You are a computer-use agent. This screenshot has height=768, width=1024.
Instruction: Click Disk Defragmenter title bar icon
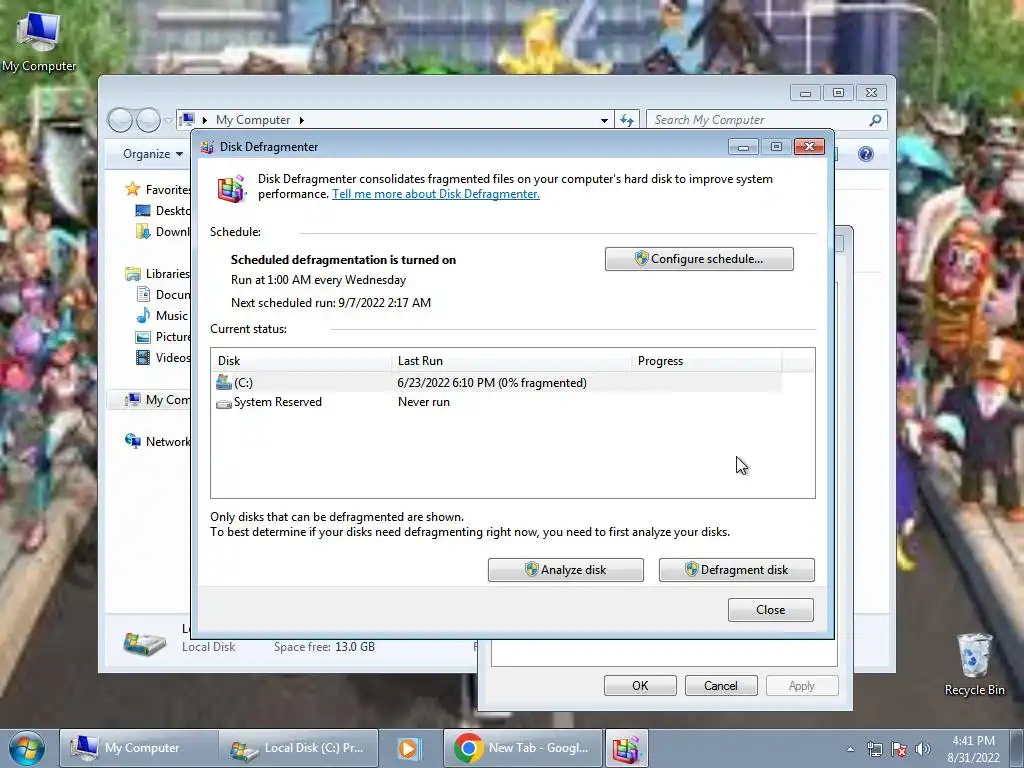tap(208, 147)
